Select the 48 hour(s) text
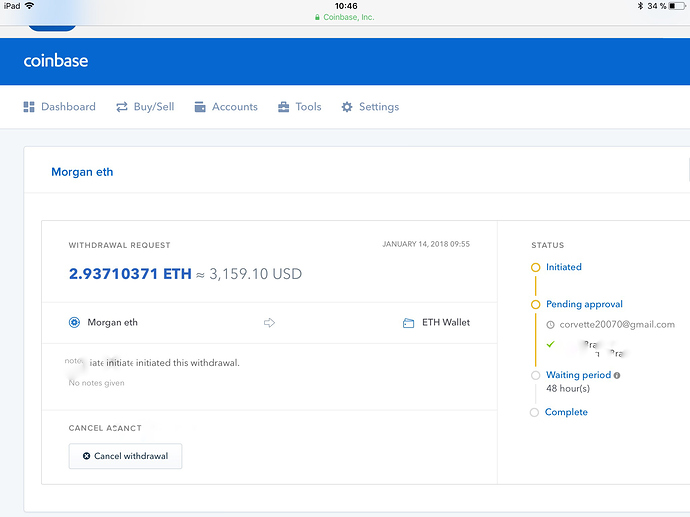The width and height of the screenshot is (690, 517). tap(568, 389)
